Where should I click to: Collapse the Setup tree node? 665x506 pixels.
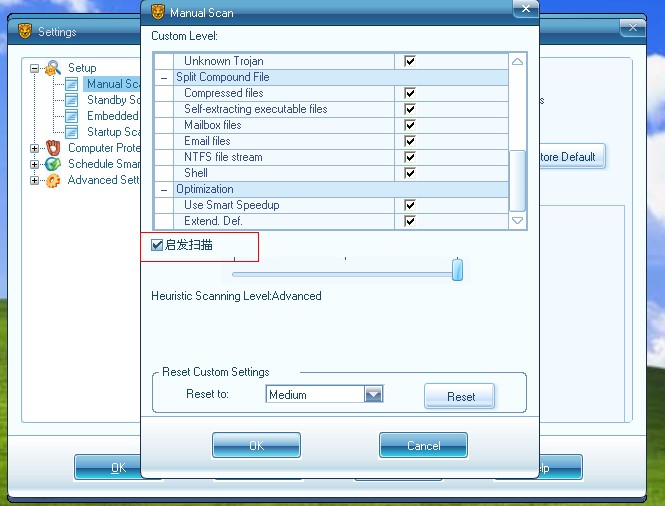click(34, 68)
